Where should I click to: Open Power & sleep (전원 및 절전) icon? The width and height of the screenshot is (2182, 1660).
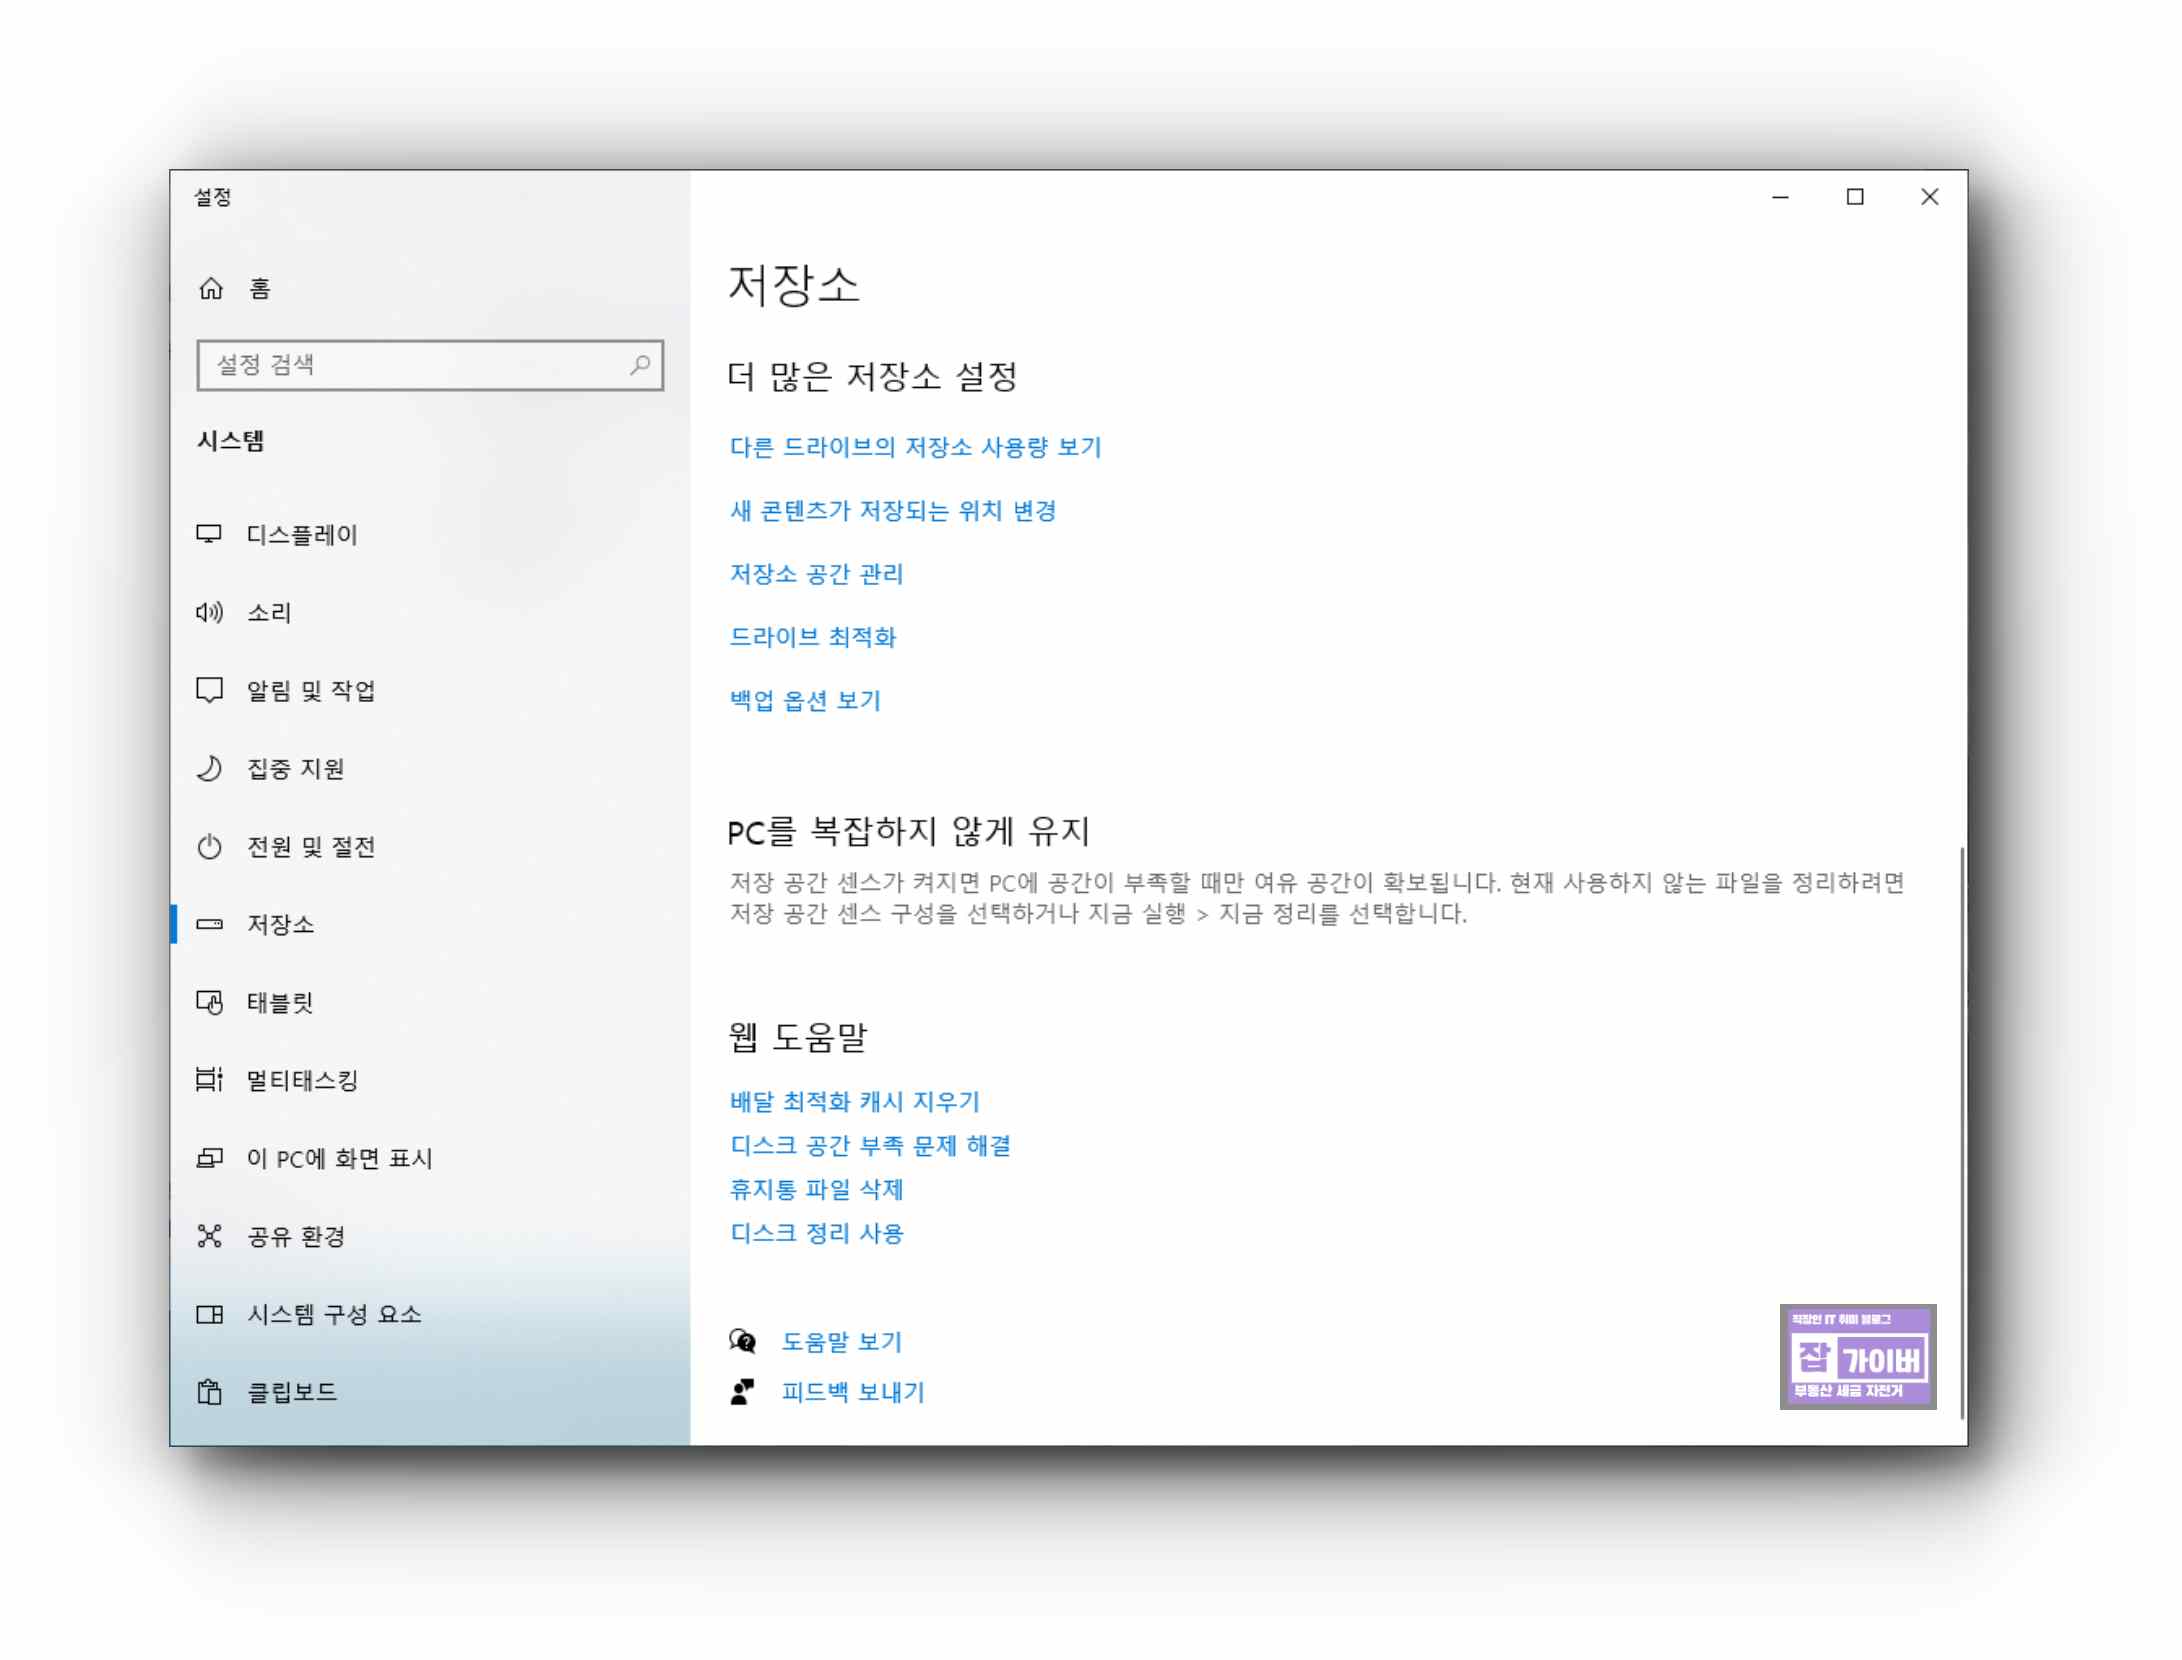coord(209,847)
